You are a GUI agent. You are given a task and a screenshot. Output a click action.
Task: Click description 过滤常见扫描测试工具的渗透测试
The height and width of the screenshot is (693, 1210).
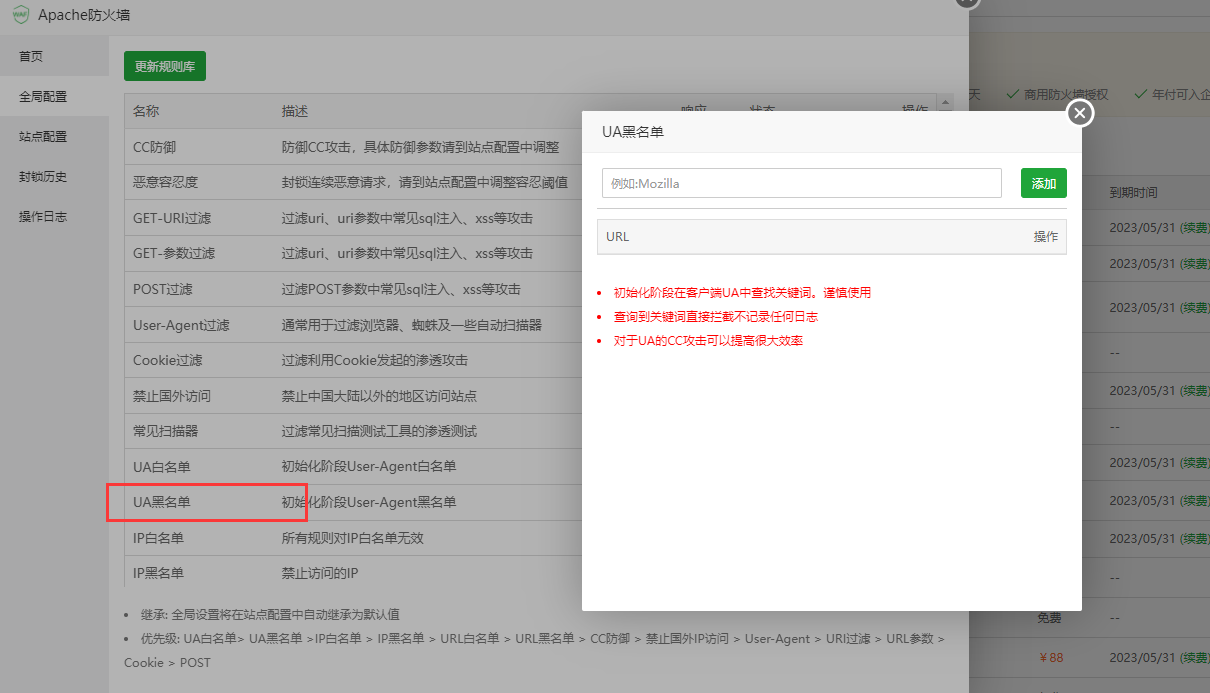pyautogui.click(x=379, y=431)
